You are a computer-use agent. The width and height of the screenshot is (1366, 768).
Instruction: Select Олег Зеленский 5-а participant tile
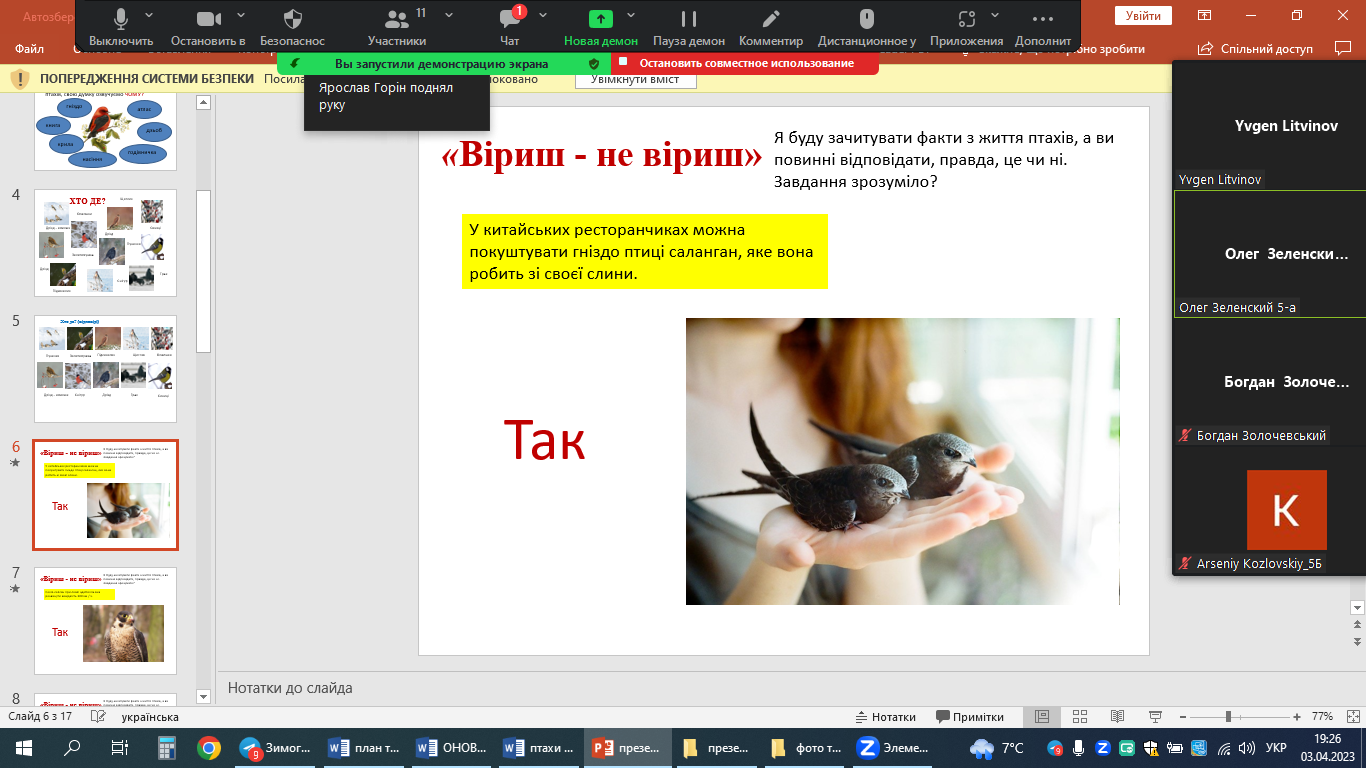pyautogui.click(x=1269, y=254)
